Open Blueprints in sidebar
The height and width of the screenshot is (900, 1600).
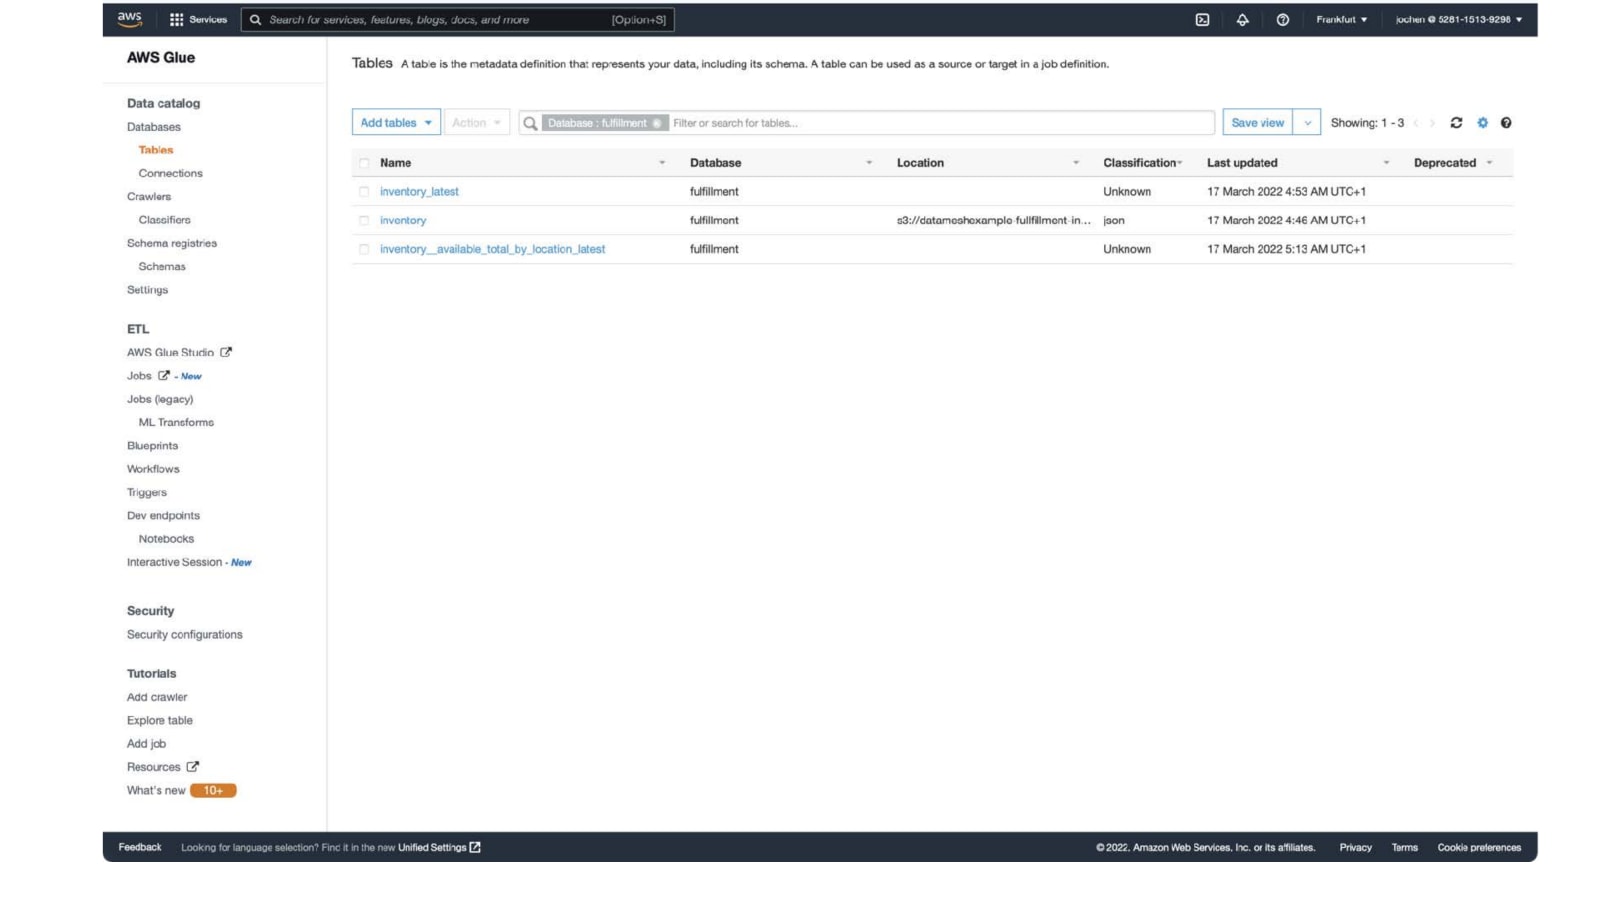click(153, 446)
